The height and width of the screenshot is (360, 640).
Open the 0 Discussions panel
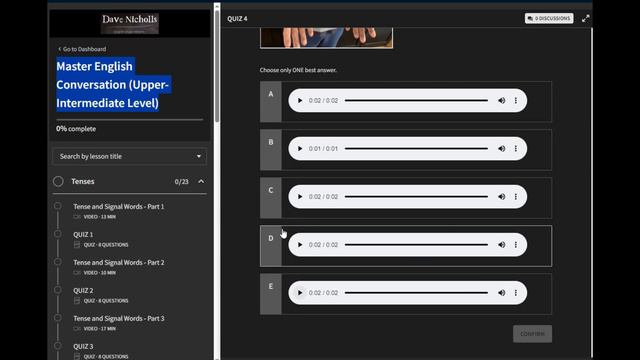point(549,18)
